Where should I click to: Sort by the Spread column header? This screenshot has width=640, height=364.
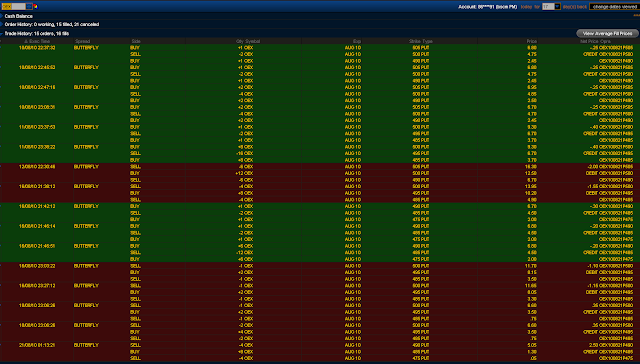point(82,41)
